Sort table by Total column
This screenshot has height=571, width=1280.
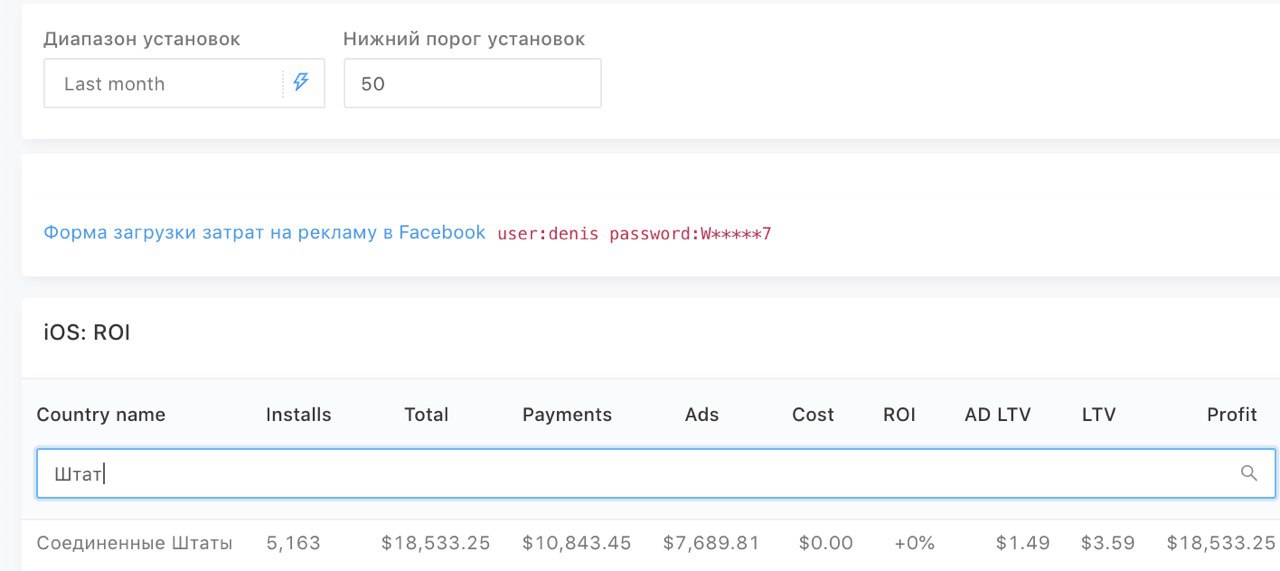tap(426, 415)
